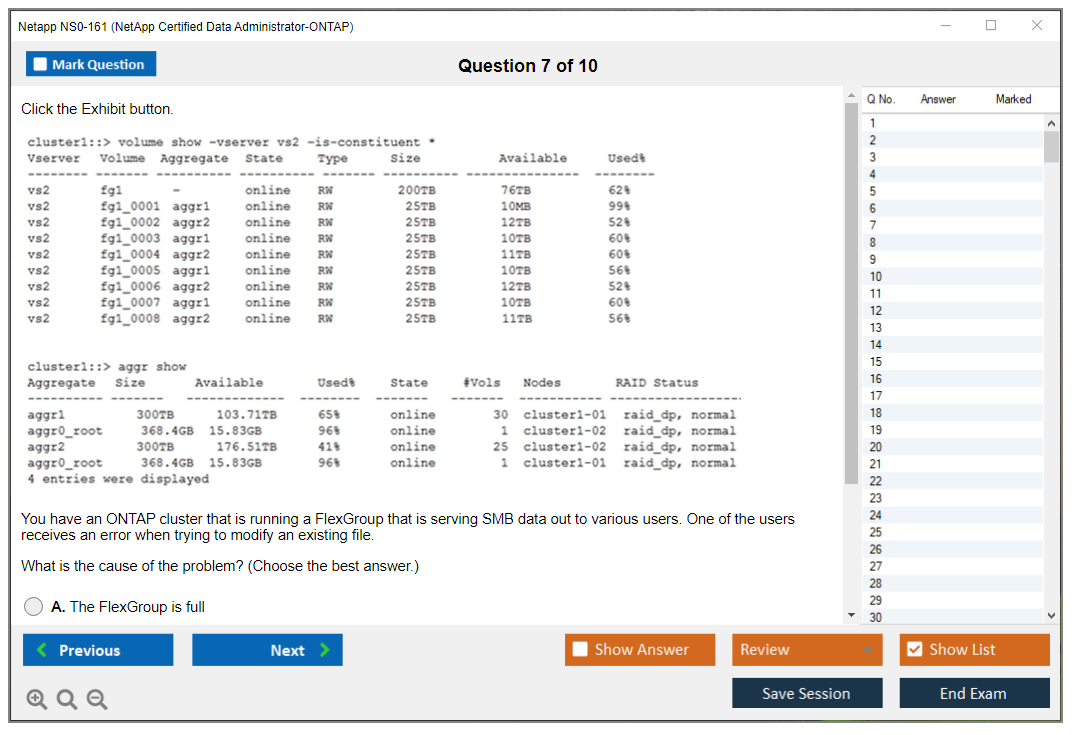The image size is (1075, 735).
Task: Select question 12 in the list
Action: pyautogui.click(x=876, y=311)
